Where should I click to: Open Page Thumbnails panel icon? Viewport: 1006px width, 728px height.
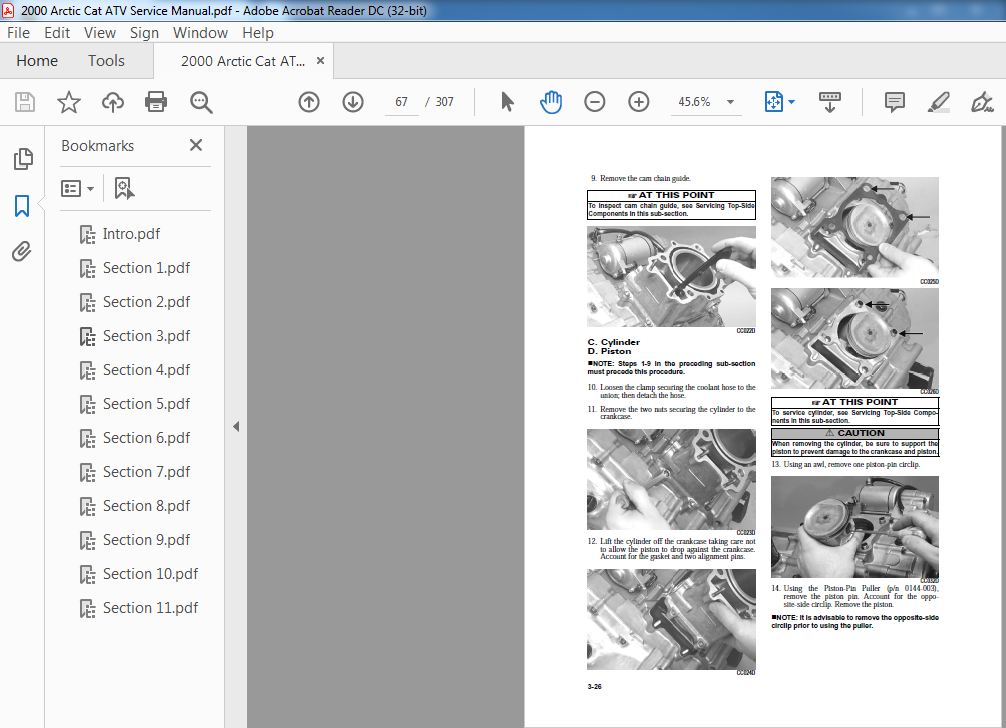(x=22, y=159)
